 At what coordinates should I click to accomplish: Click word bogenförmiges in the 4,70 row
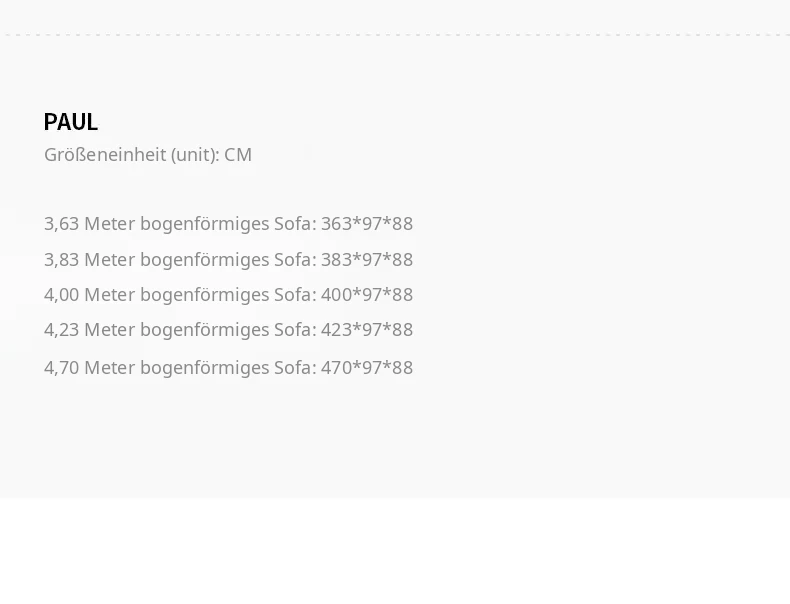(205, 369)
